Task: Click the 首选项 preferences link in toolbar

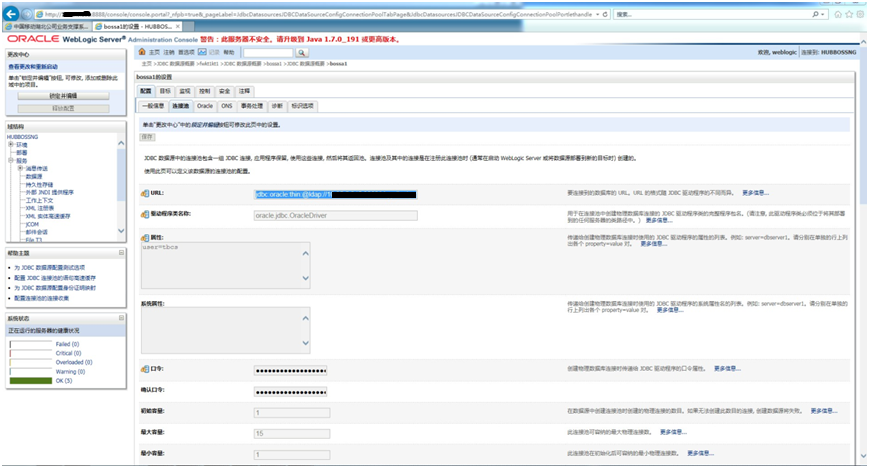Action: coord(186,53)
